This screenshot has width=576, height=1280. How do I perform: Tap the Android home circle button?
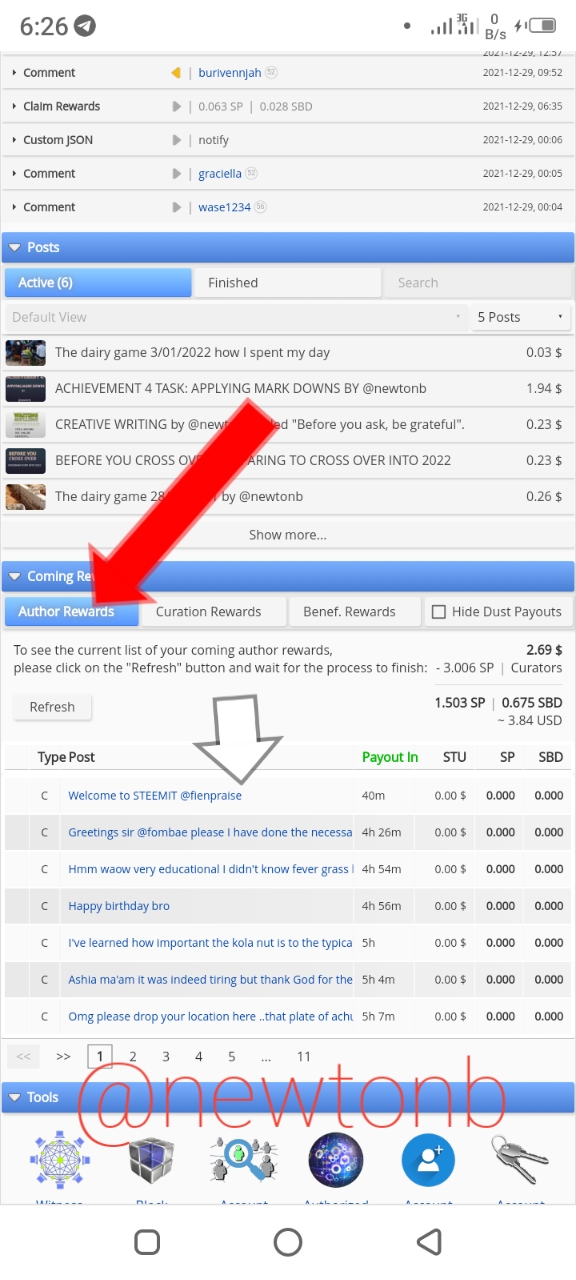click(288, 1242)
